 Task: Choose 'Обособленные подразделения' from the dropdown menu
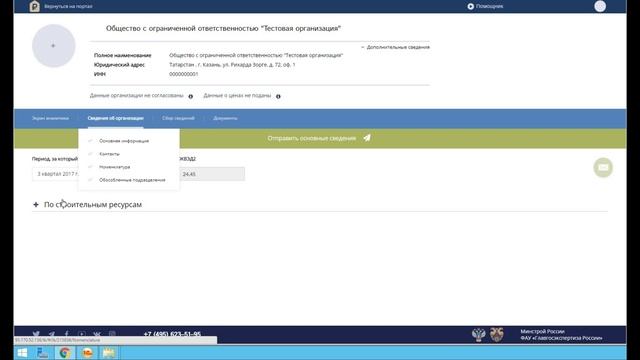click(x=132, y=180)
